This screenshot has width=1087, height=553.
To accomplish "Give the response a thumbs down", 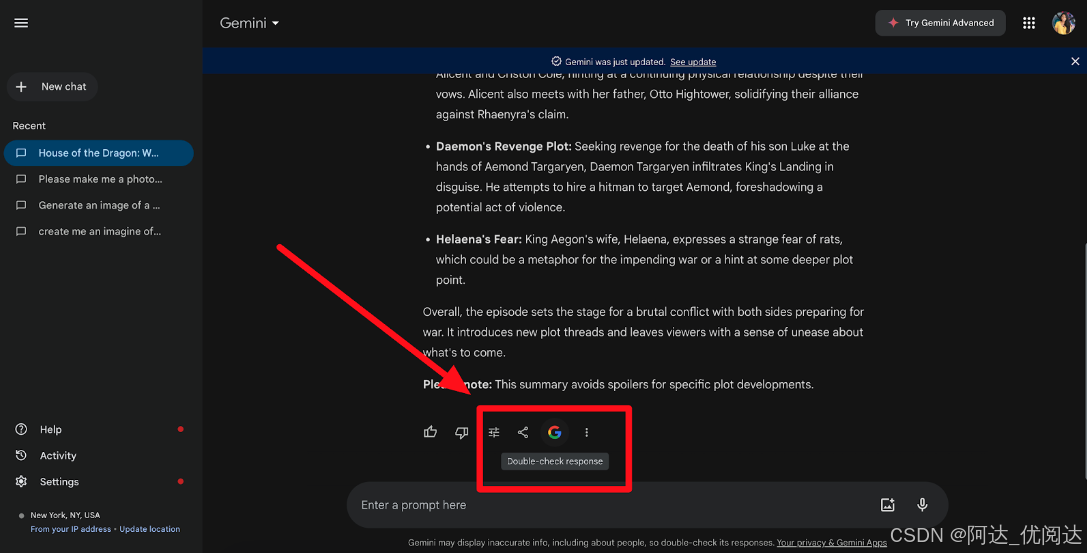I will click(x=462, y=432).
